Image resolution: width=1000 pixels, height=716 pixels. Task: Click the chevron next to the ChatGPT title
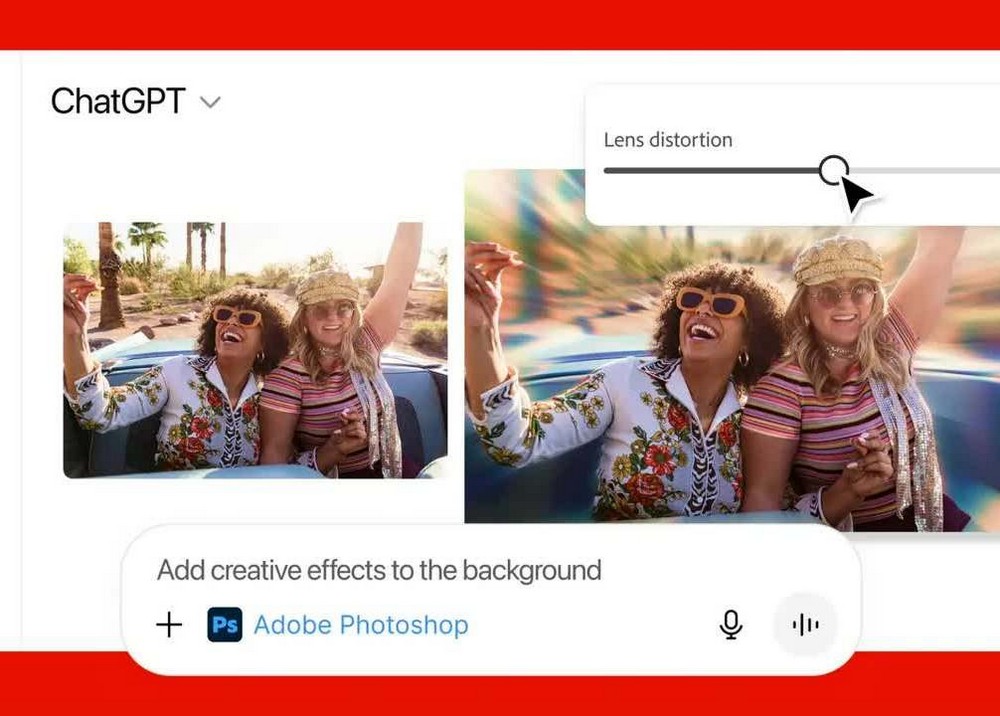click(210, 102)
